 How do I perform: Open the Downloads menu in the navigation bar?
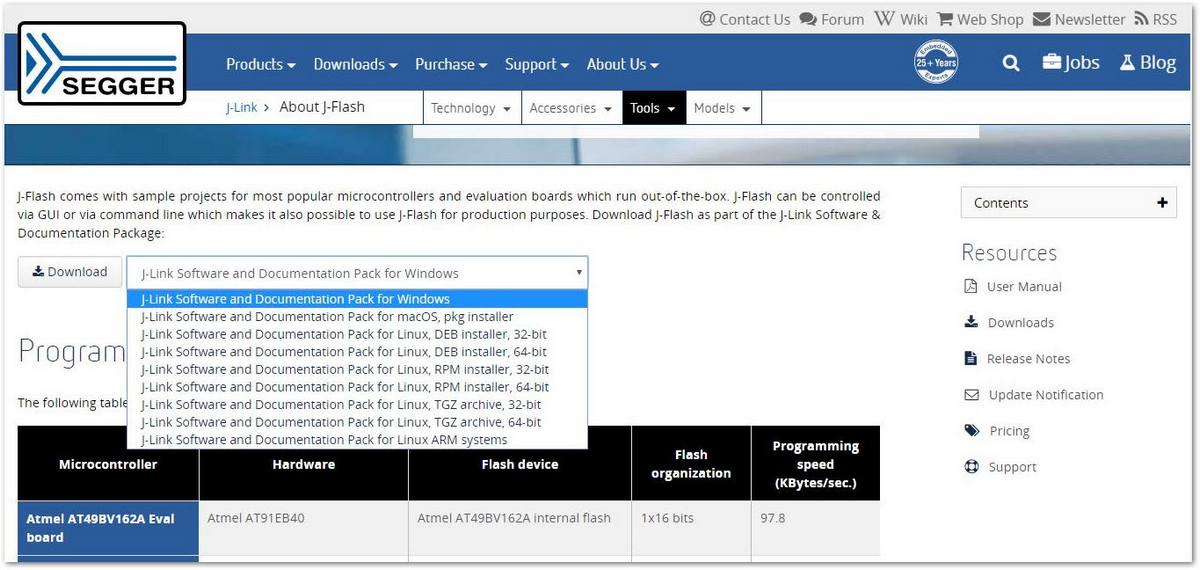(355, 64)
